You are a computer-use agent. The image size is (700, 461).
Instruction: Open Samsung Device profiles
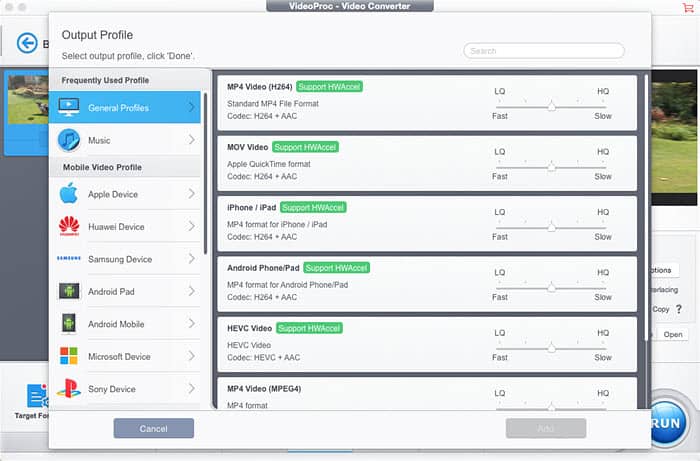pos(125,259)
